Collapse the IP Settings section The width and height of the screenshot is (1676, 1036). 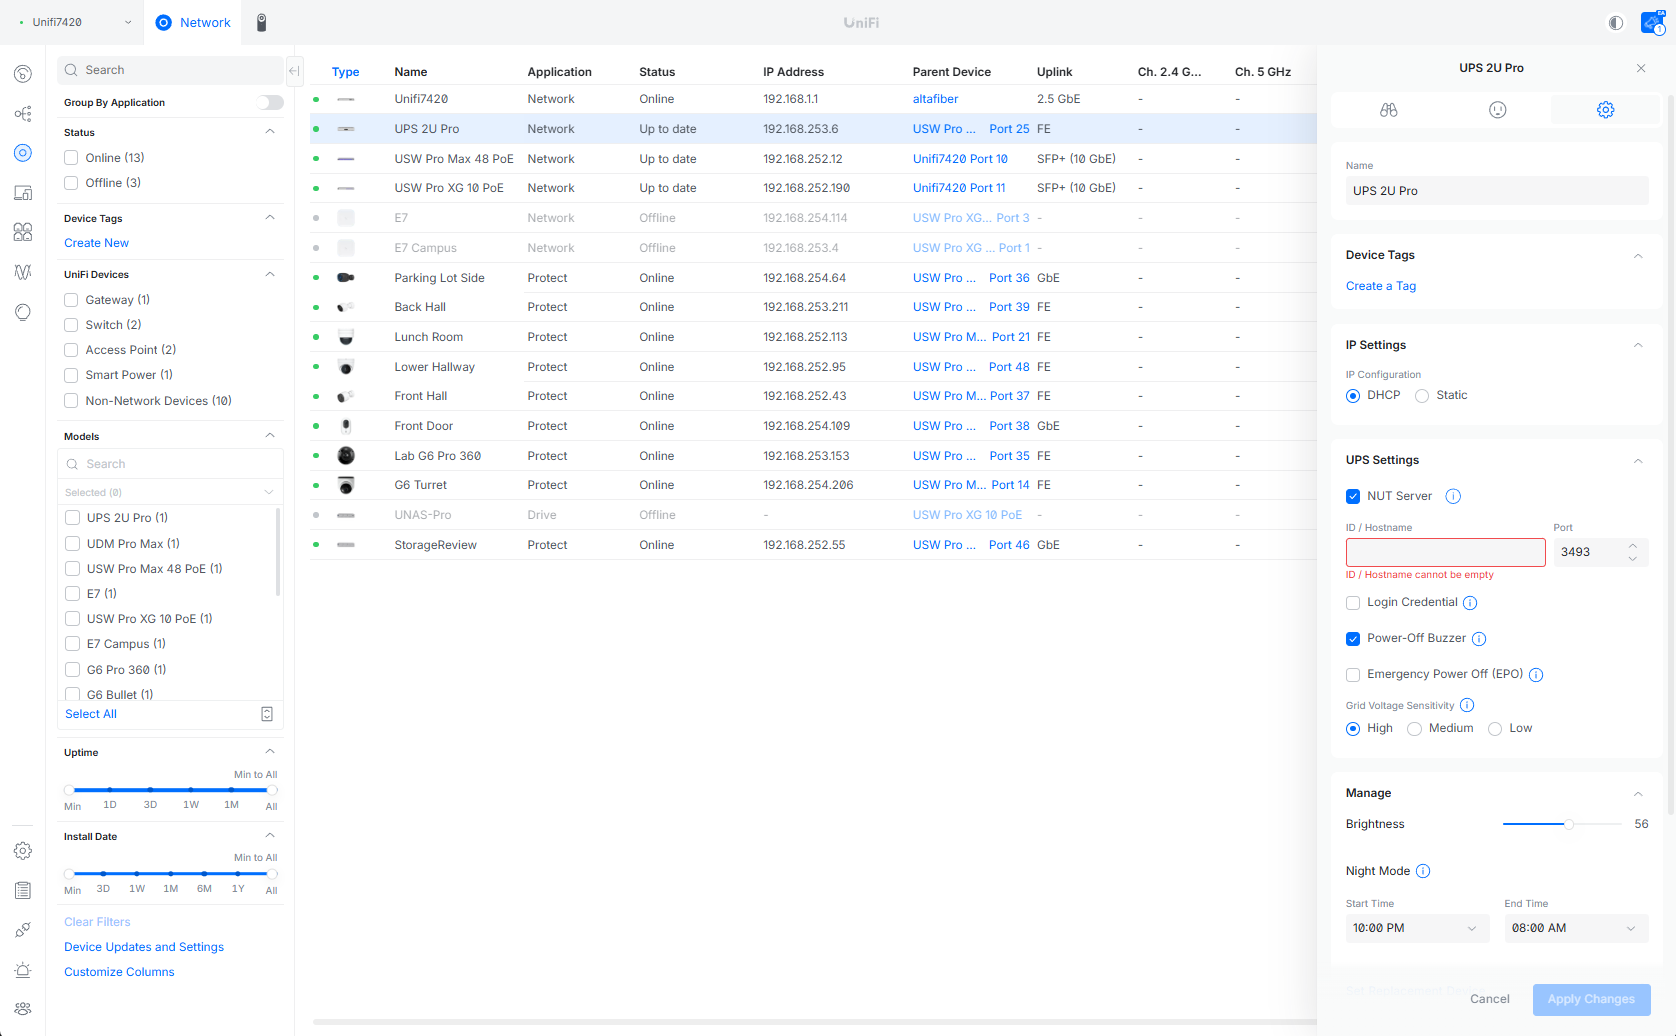(1638, 345)
